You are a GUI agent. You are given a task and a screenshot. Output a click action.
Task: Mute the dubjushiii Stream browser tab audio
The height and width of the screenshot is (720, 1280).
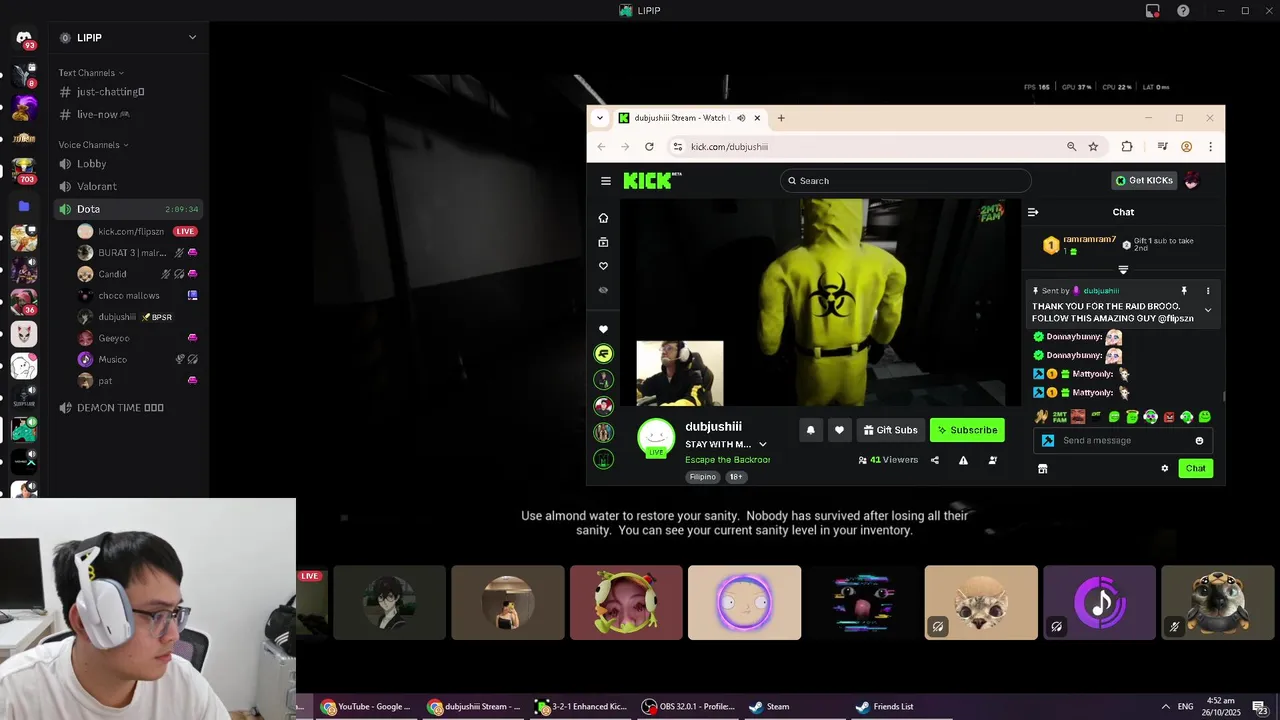pyautogui.click(x=741, y=118)
